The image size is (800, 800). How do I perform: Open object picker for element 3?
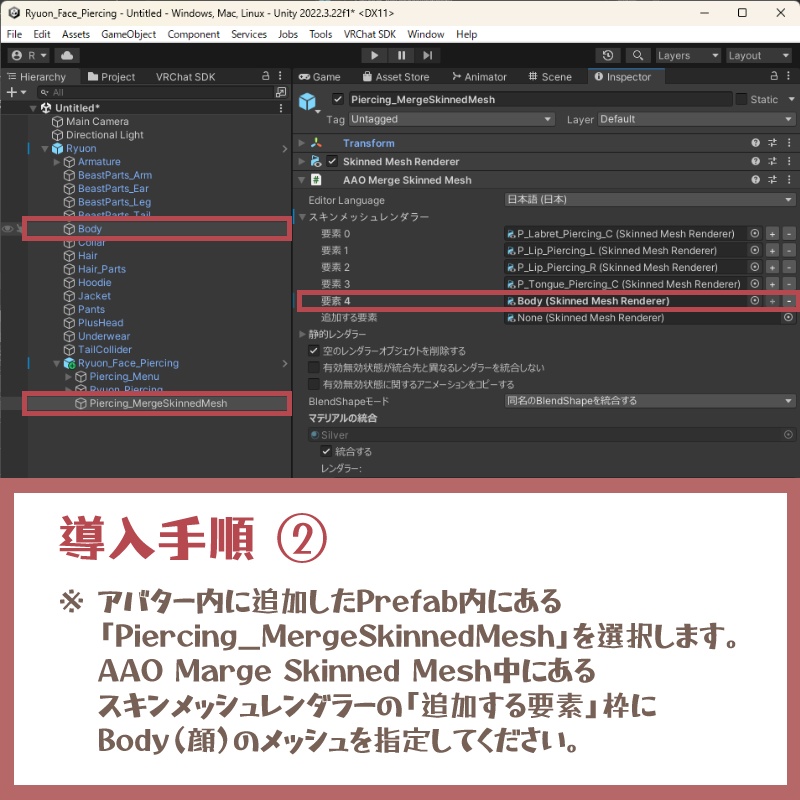754,284
